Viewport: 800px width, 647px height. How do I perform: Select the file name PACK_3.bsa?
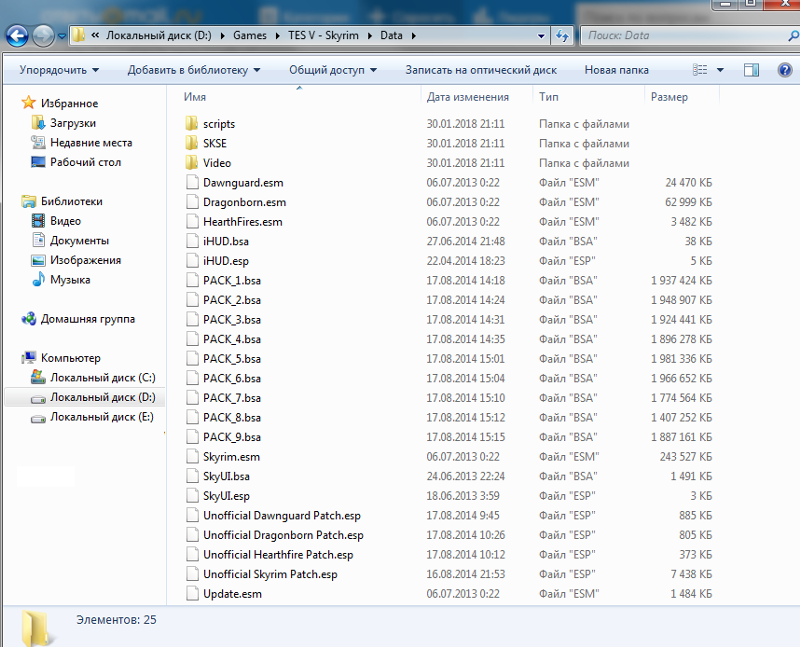[232, 319]
